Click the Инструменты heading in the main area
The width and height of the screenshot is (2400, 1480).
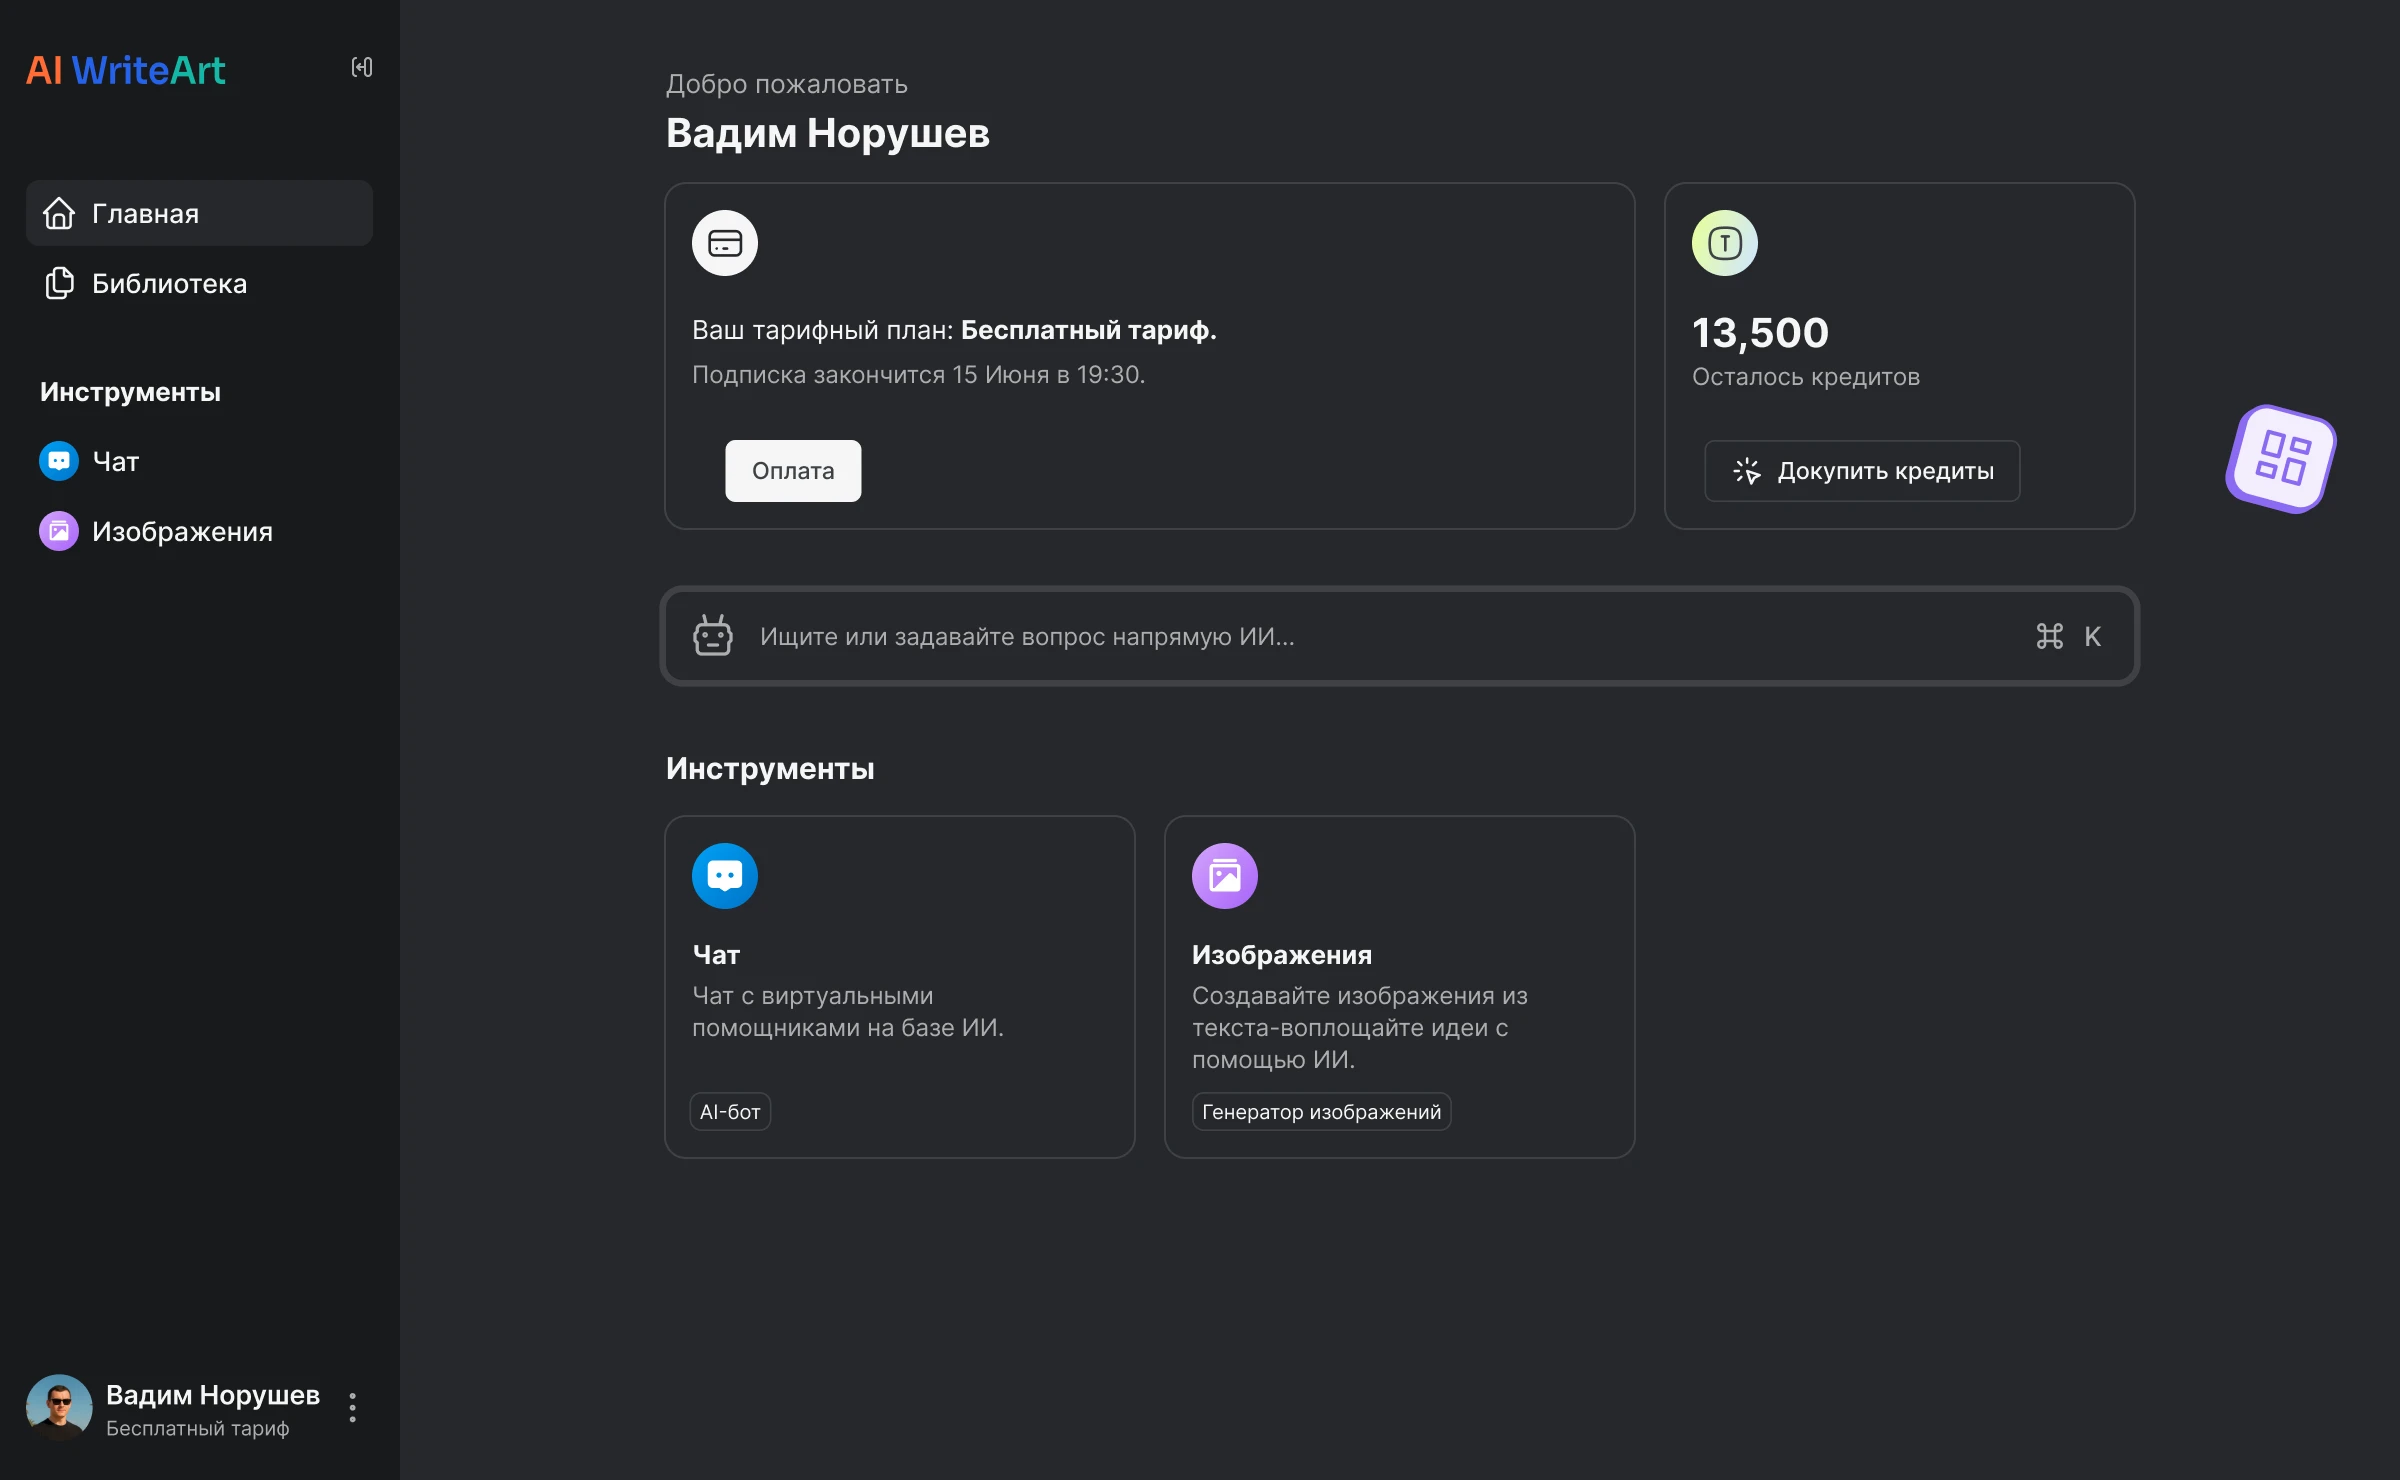(770, 768)
